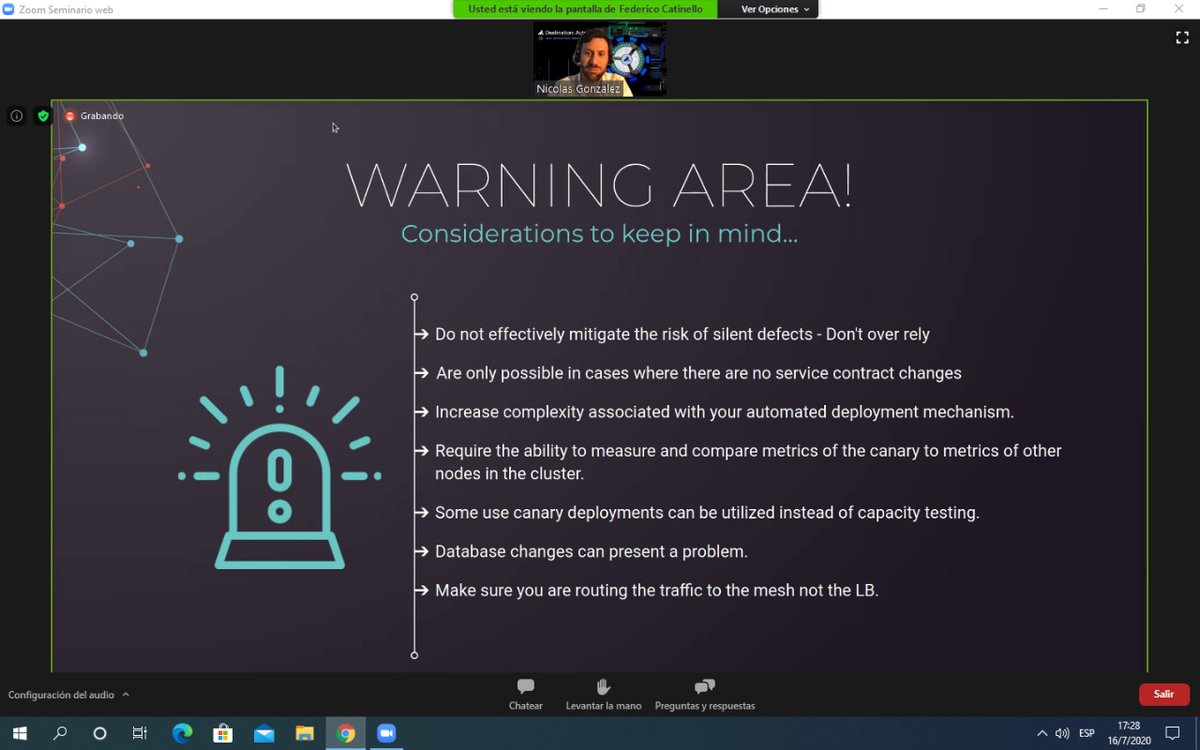
Task: Click 'Considerations to keep in mind...' subtitle
Action: (x=599, y=234)
